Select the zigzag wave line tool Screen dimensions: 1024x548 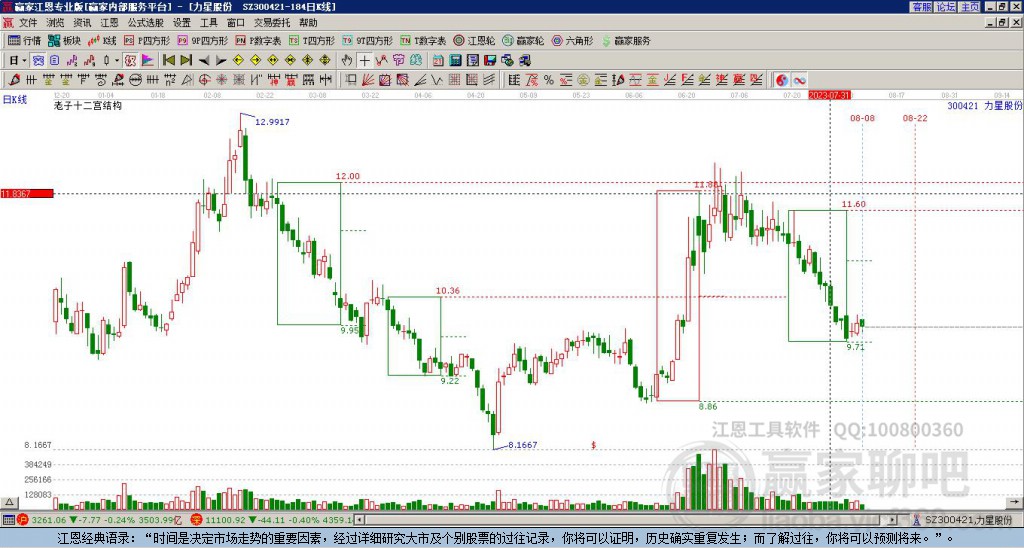tap(437, 80)
